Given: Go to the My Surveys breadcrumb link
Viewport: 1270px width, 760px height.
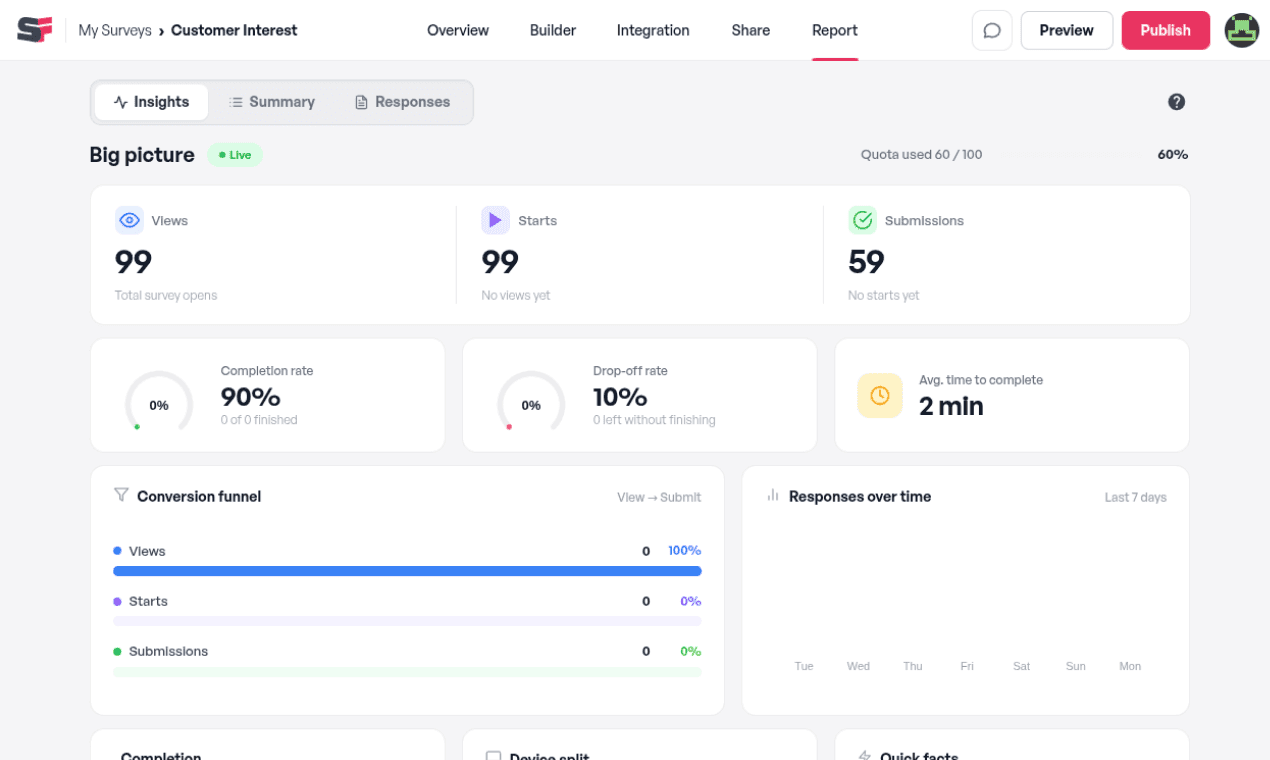Looking at the screenshot, I should (x=115, y=30).
